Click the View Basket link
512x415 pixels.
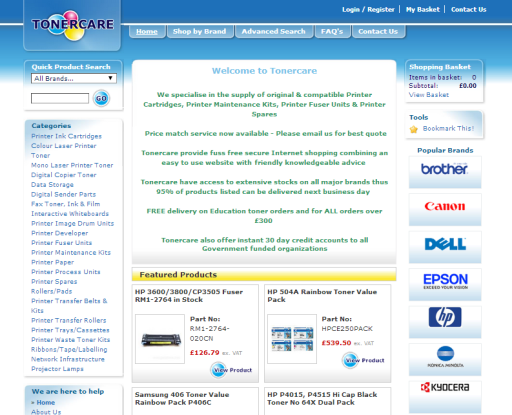[x=429, y=95]
